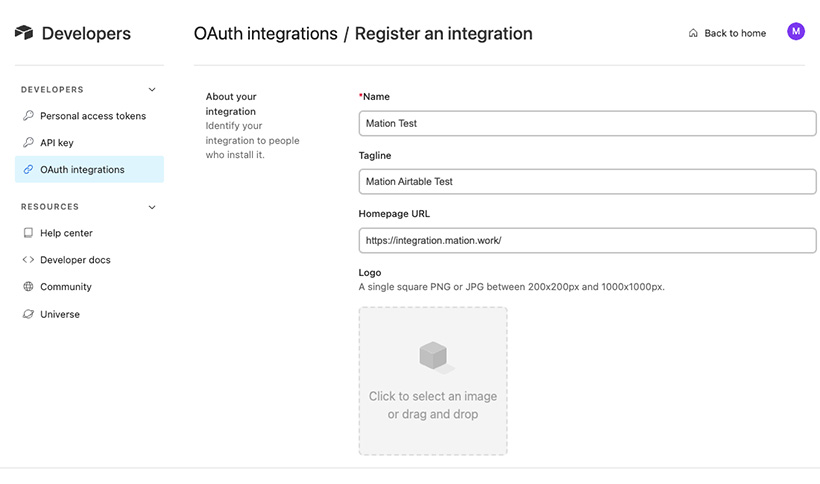Click OAuth integrations breadcrumb in page title
820x484 pixels.
(266, 33)
